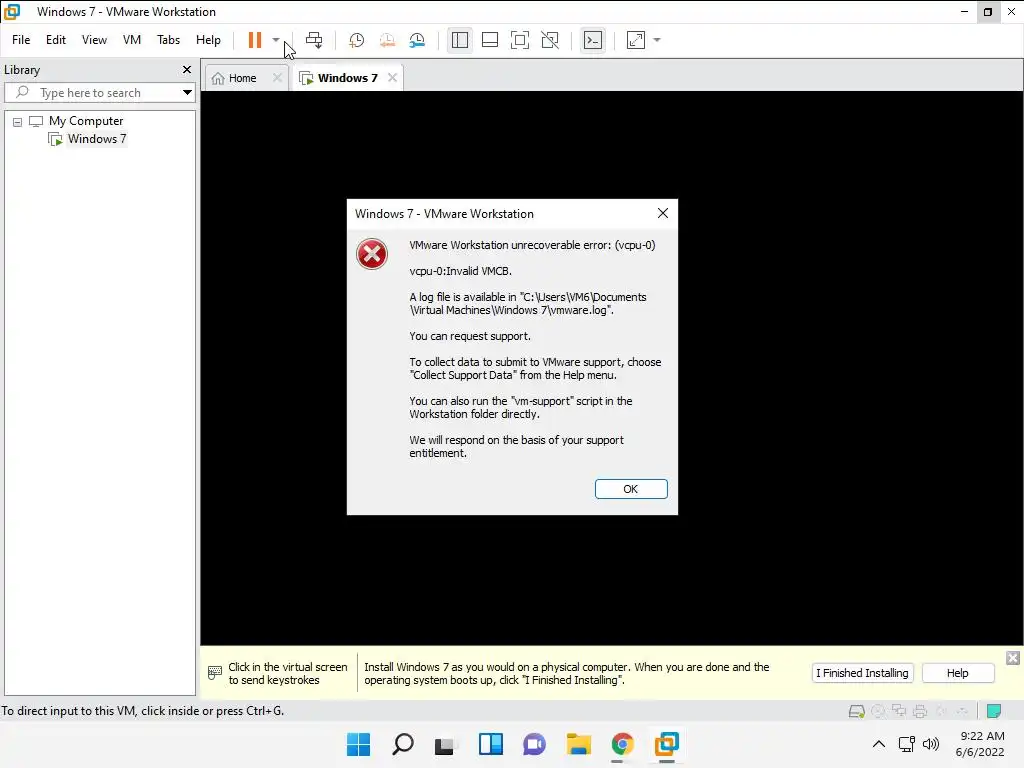Click the CD/DVD drive status icon
The width and height of the screenshot is (1024, 768).
[878, 712]
